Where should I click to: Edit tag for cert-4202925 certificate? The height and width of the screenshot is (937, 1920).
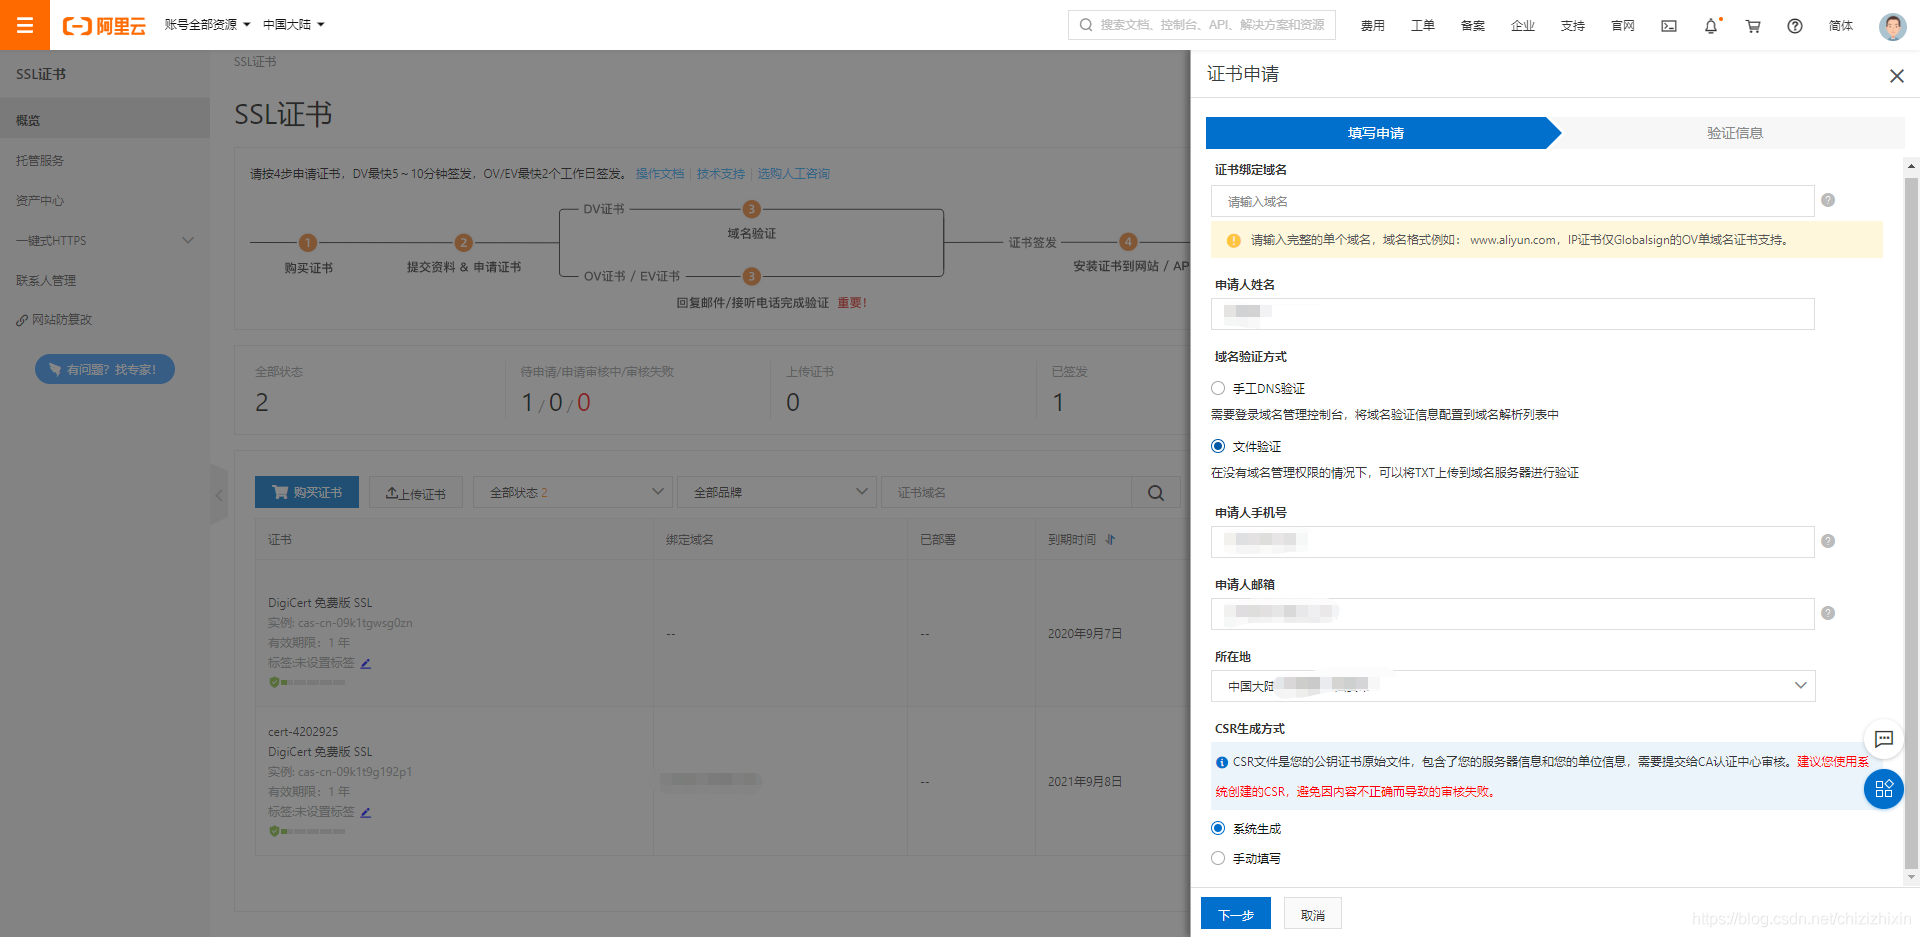coord(366,812)
